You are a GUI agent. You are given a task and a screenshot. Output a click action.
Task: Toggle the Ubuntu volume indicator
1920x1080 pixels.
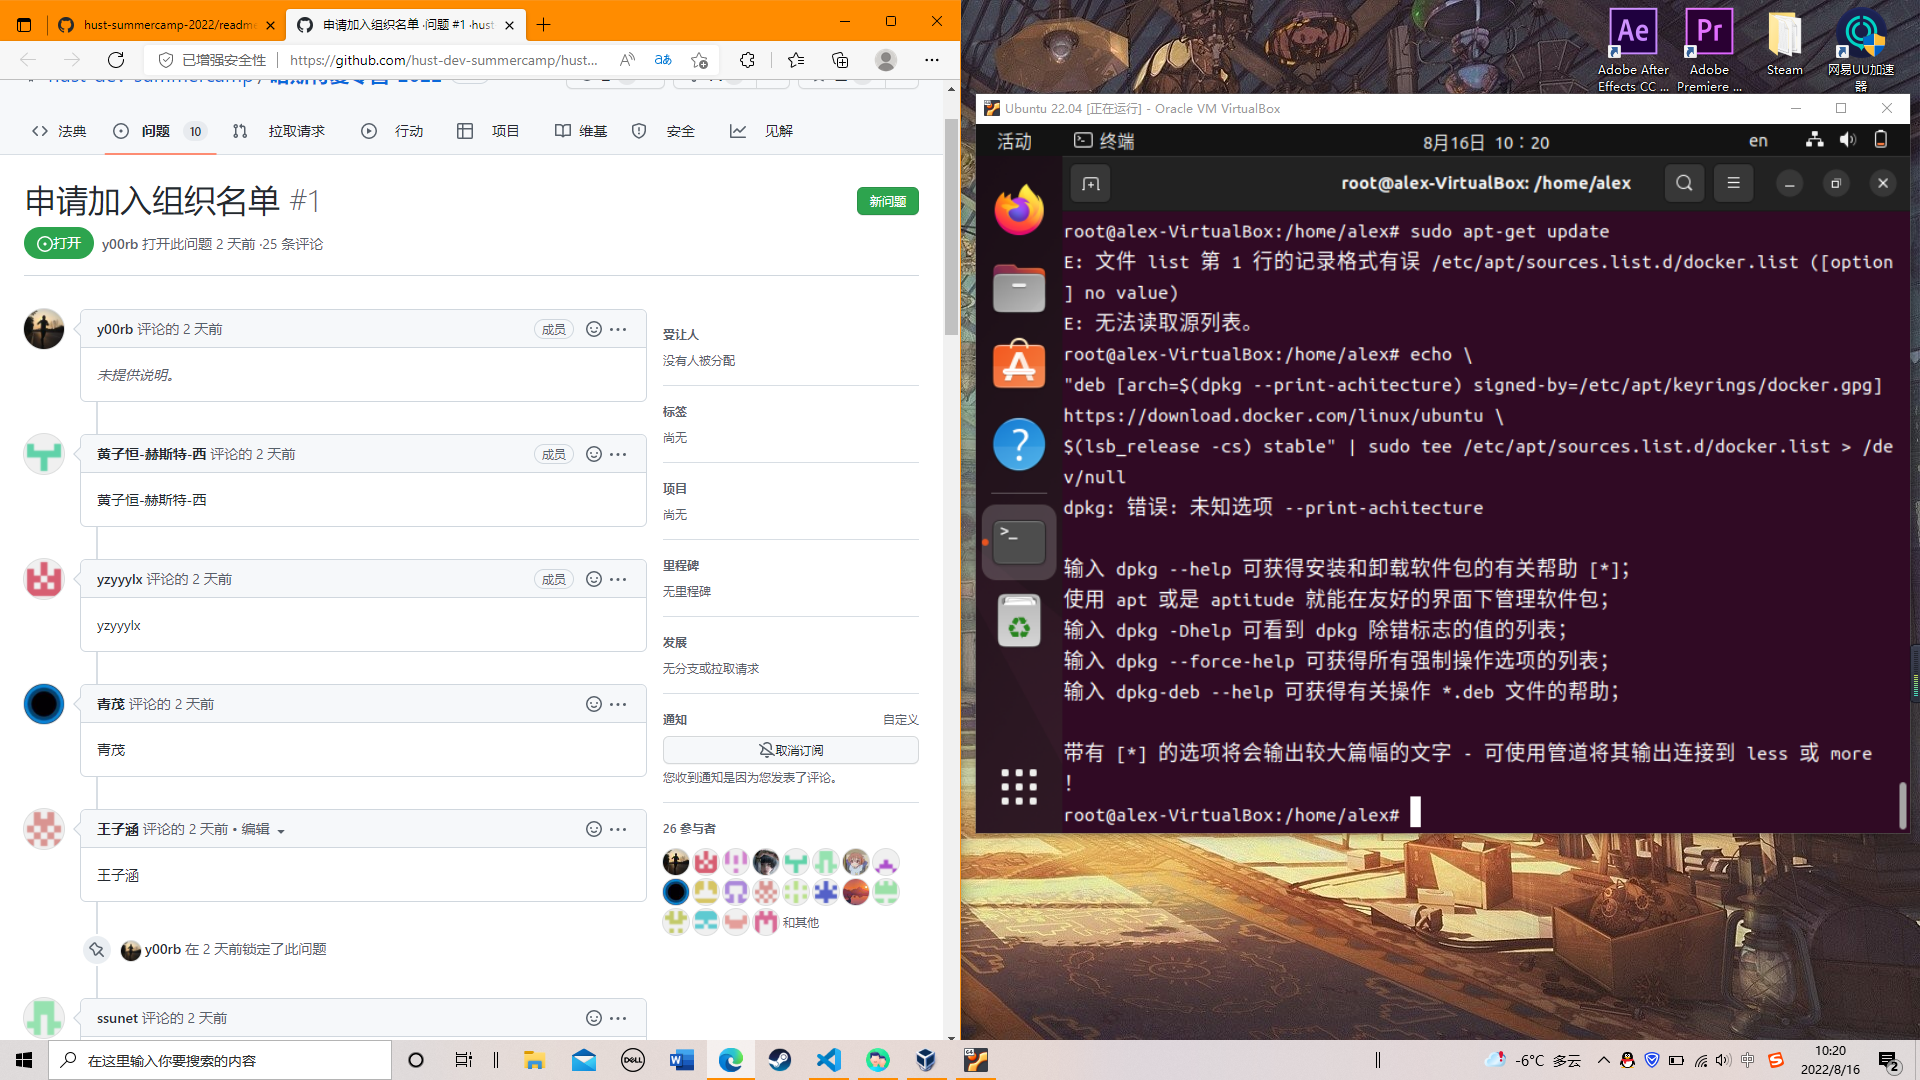click(1847, 141)
